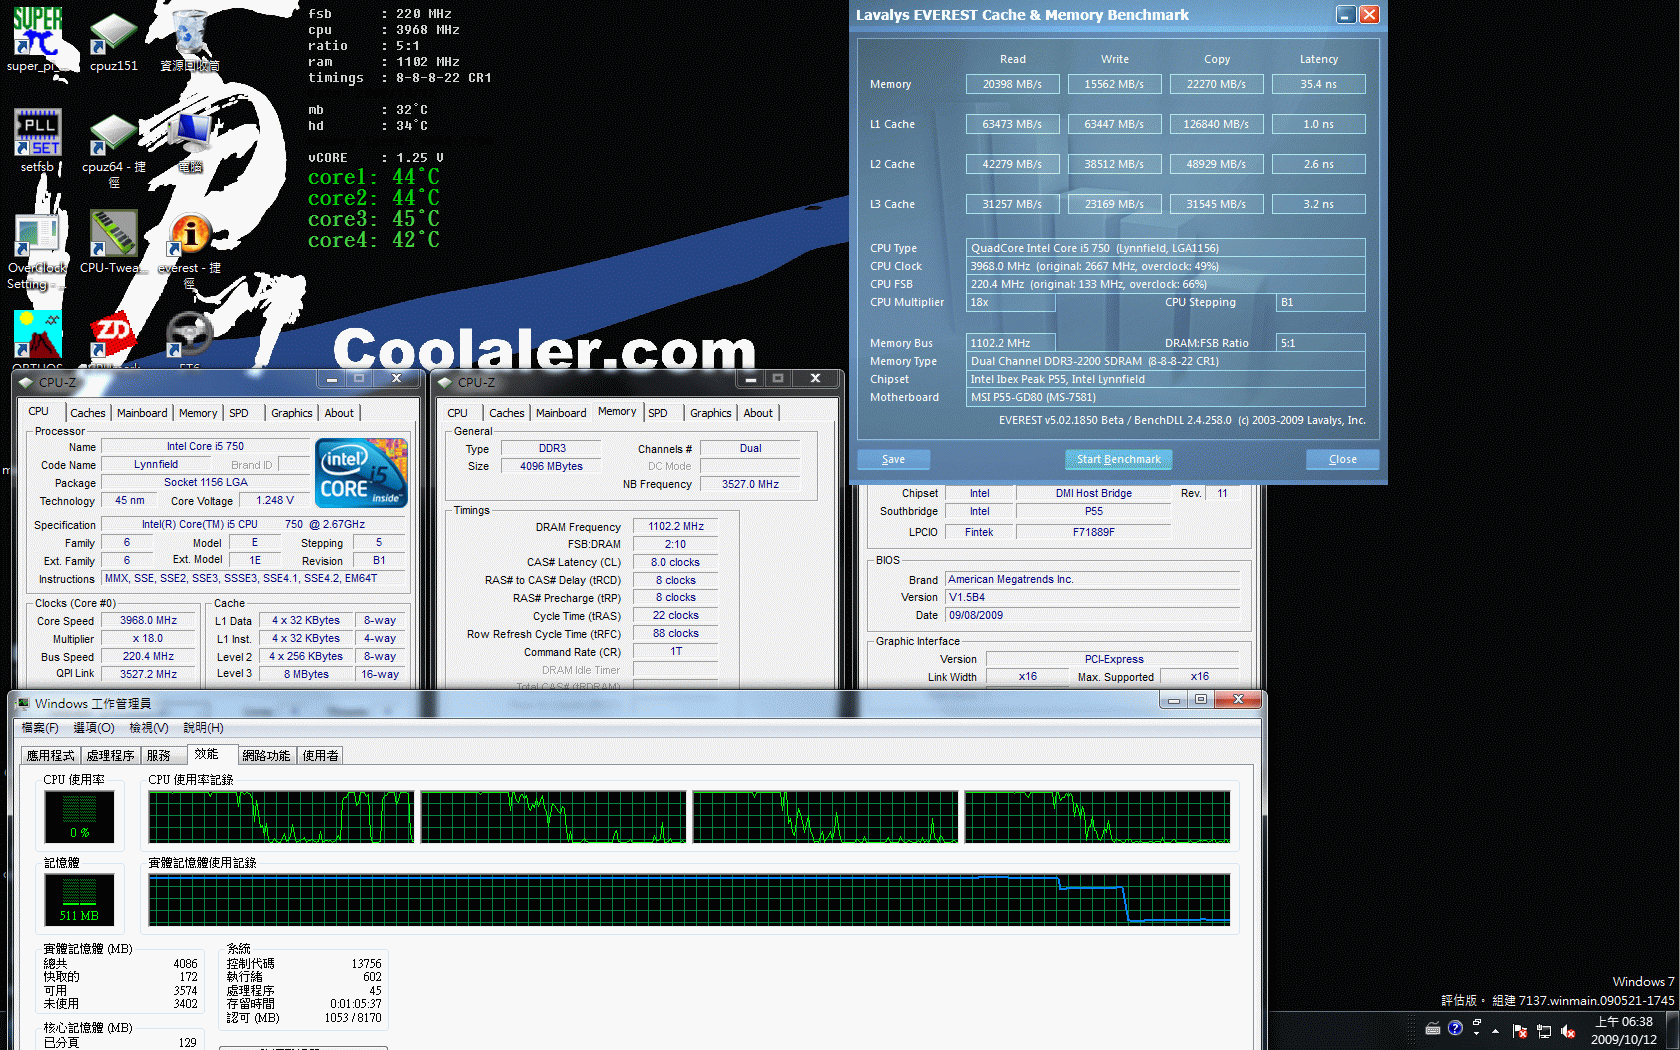Open language bar options down arrow

pyautogui.click(x=1477, y=1033)
